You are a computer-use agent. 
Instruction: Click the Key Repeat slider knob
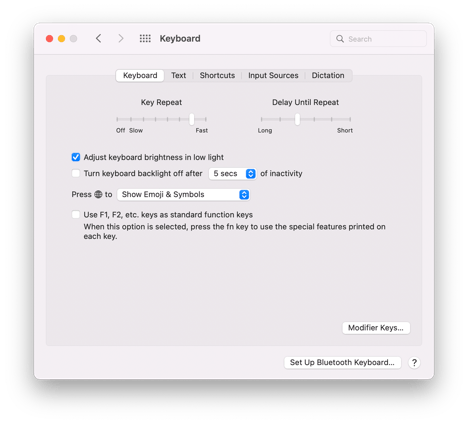tap(192, 119)
